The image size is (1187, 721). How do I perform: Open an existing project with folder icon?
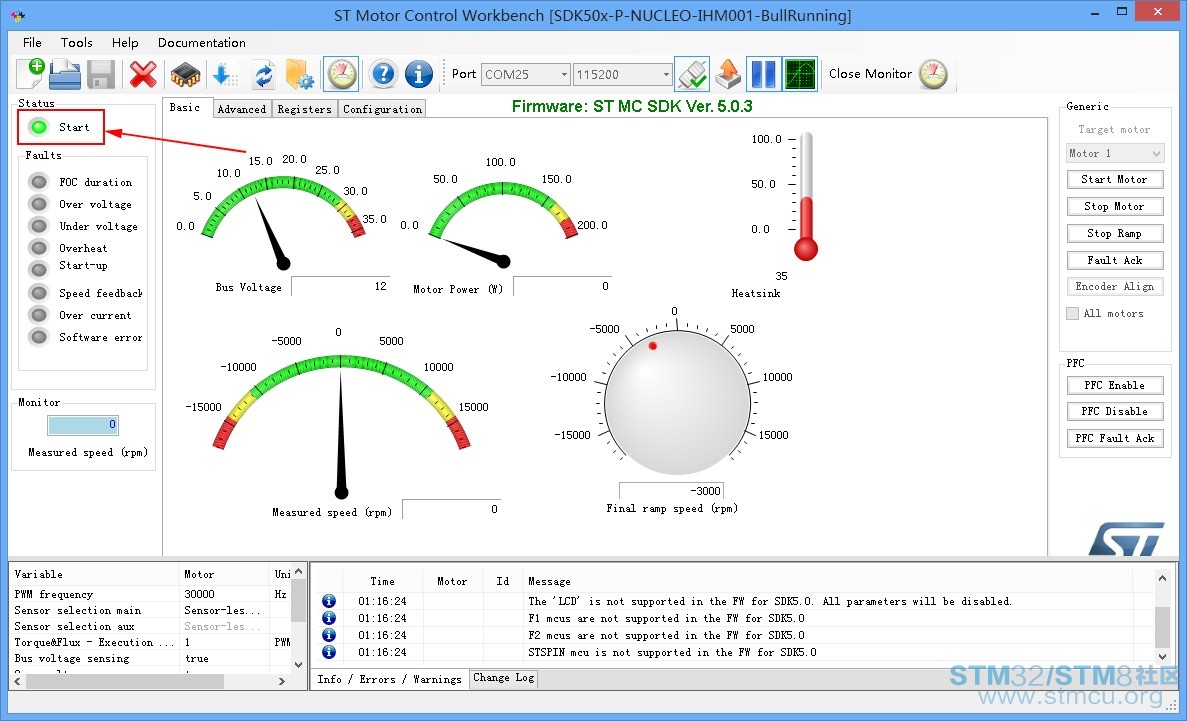65,74
